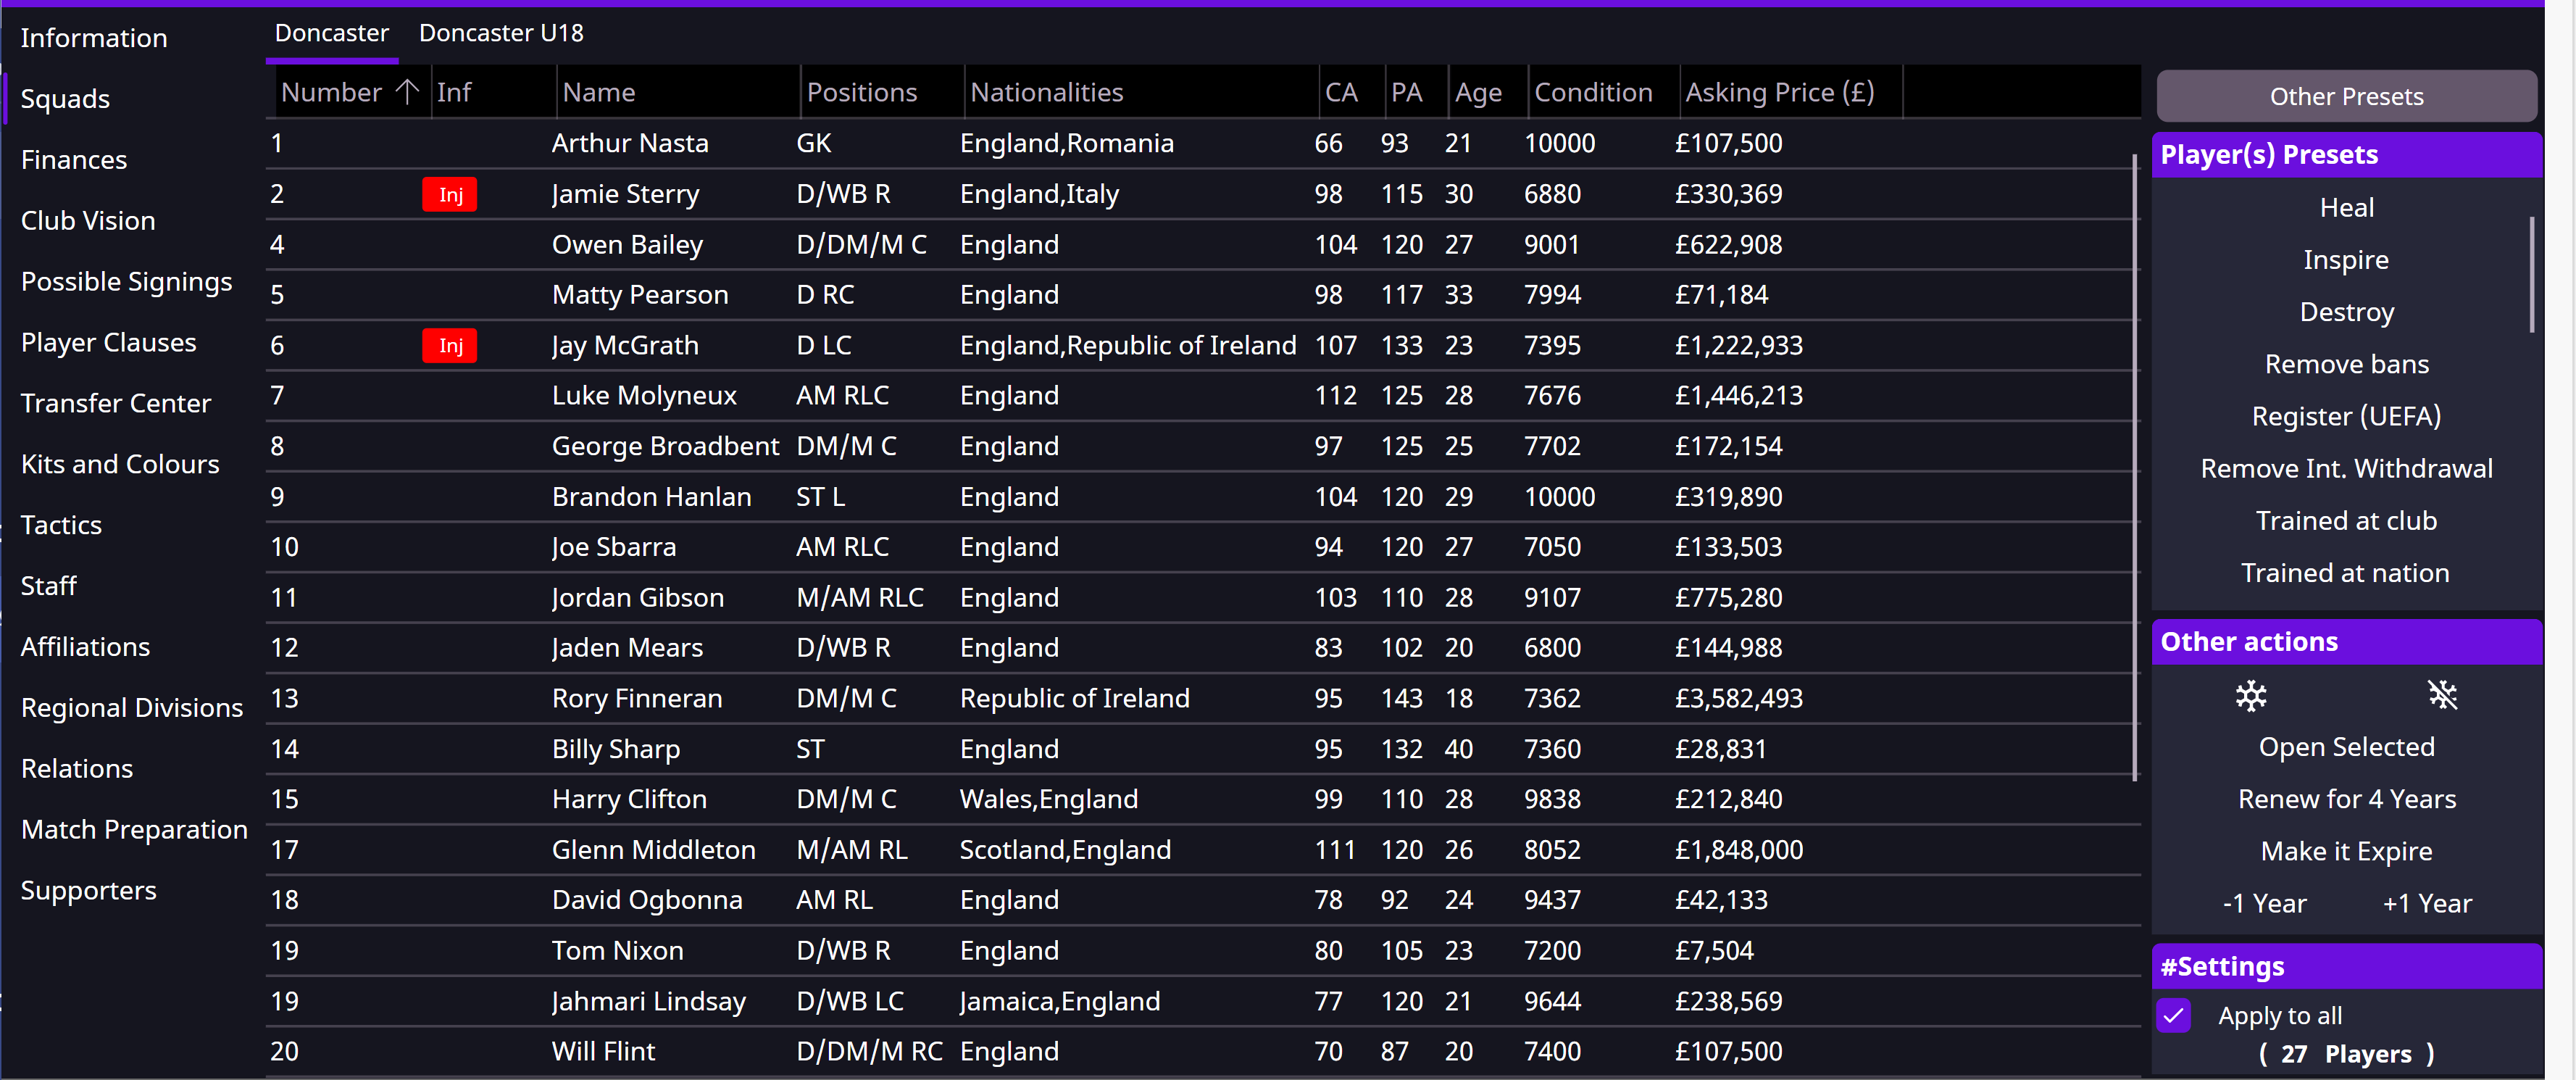Screen dimensions: 2576x1080
Task: Click Jay McGrath's Inj injury badge
Action: point(449,345)
